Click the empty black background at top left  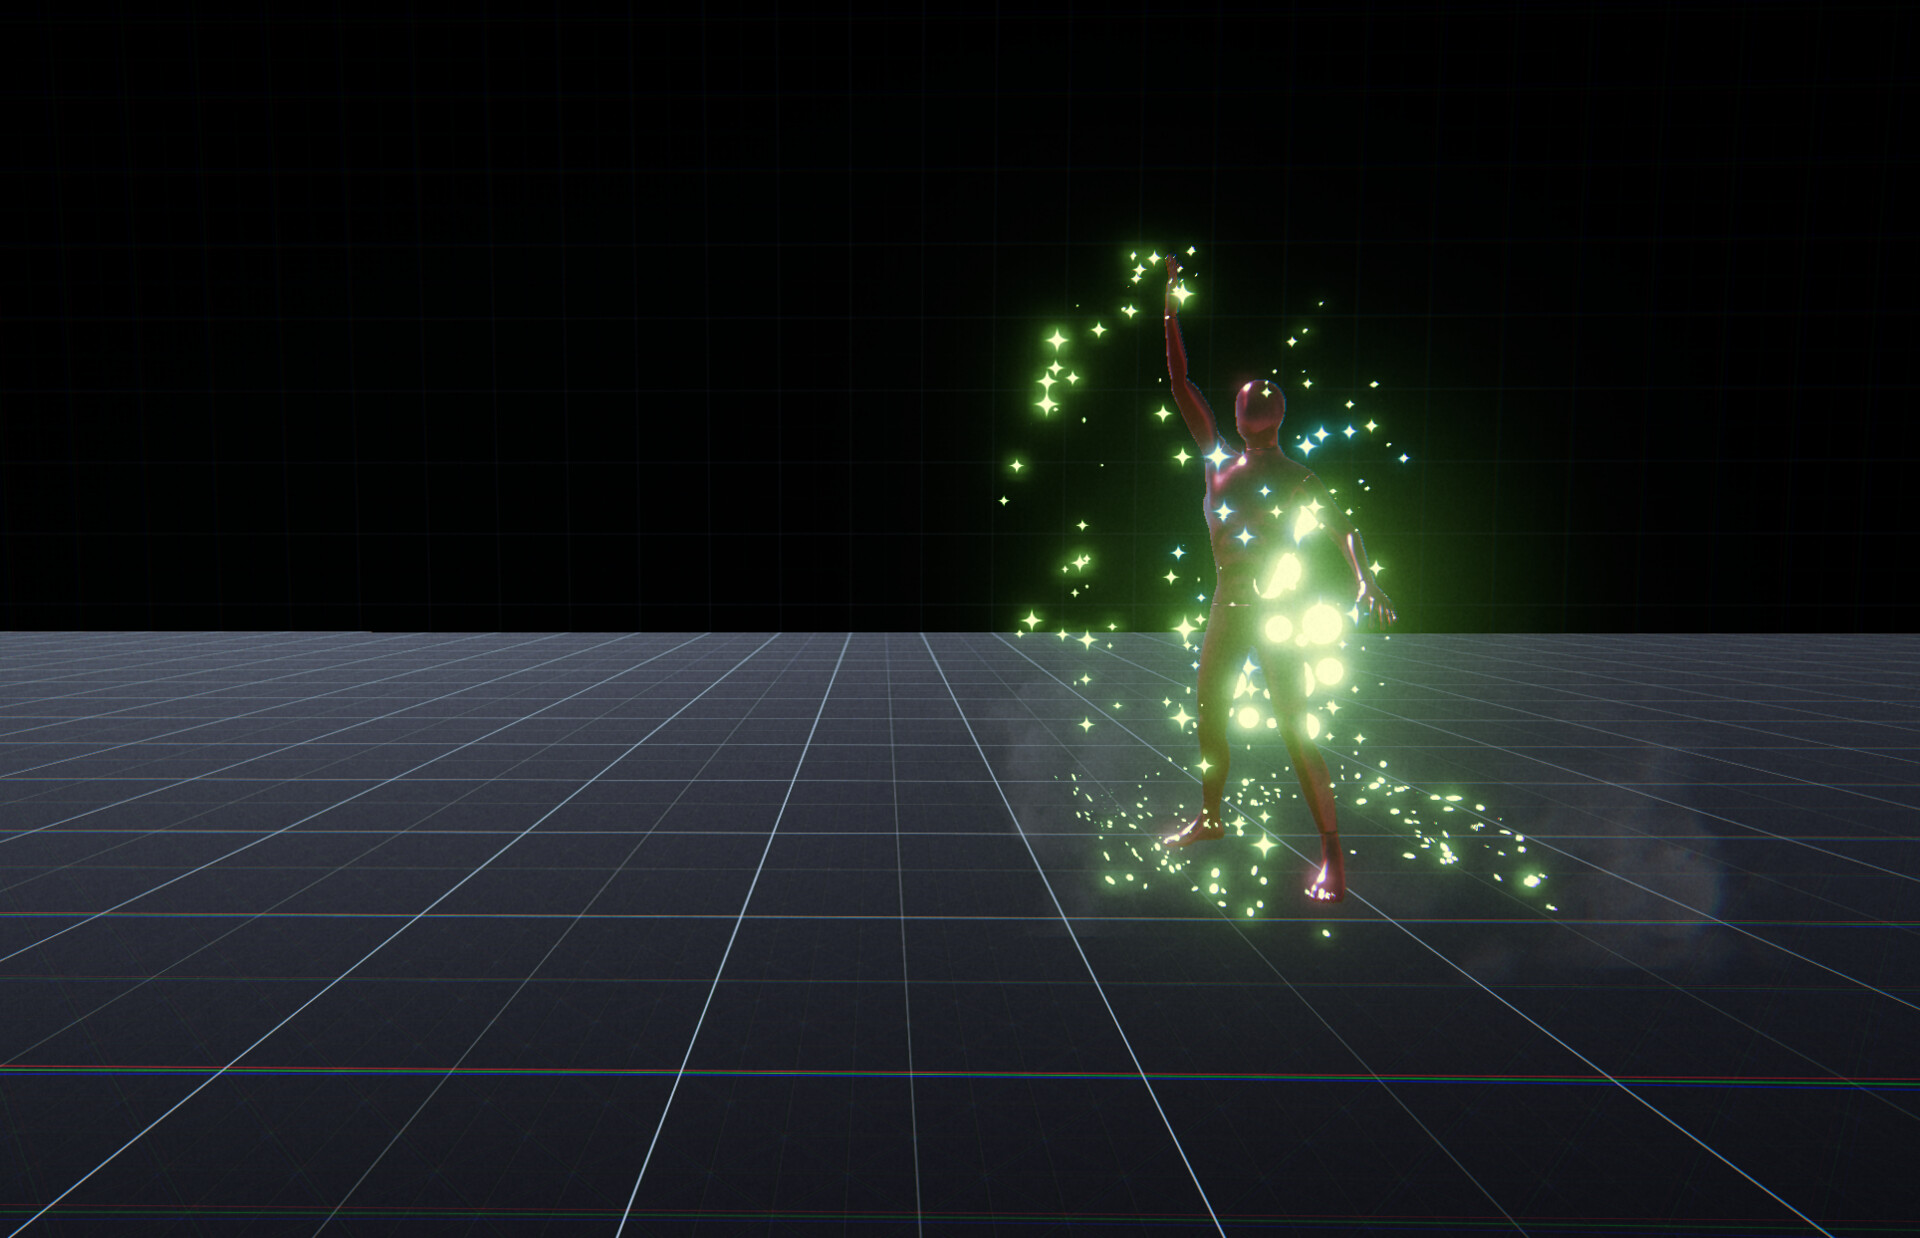[x=300, y=200]
